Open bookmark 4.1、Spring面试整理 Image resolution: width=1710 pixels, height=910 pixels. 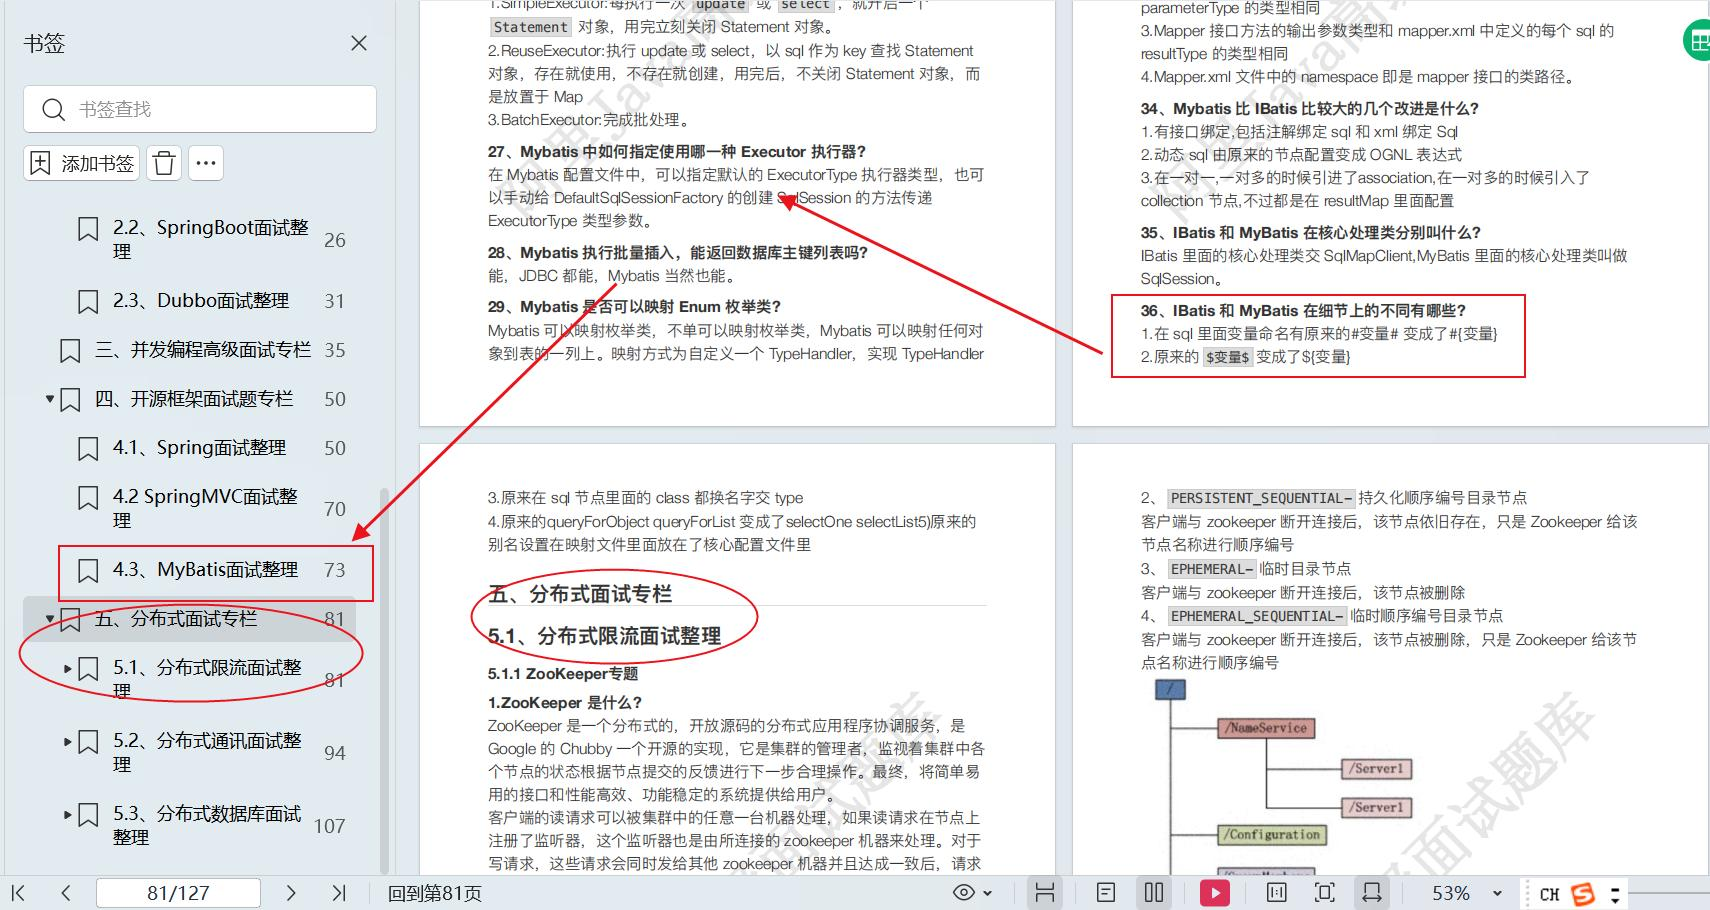tap(200, 447)
